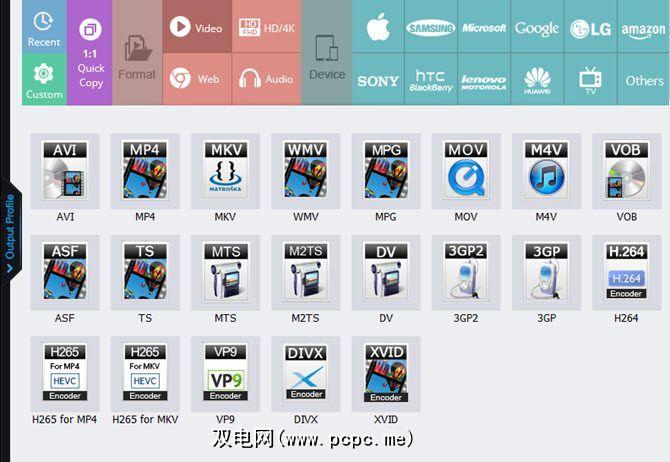Select Samsung device profiles

[x=431, y=26]
